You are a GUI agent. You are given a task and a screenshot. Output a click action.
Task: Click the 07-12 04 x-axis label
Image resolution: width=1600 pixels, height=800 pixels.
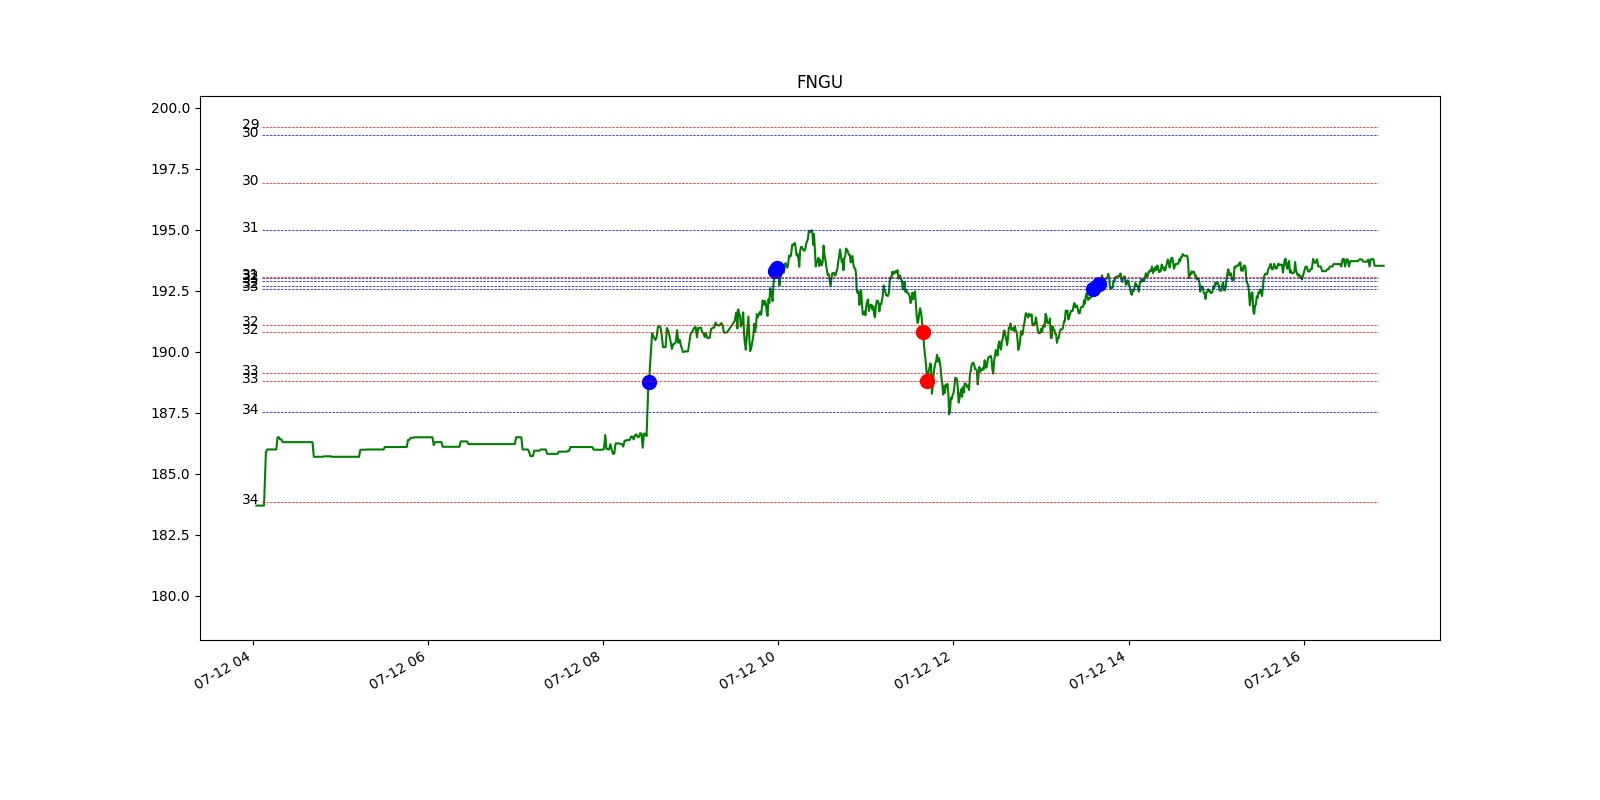(x=224, y=669)
